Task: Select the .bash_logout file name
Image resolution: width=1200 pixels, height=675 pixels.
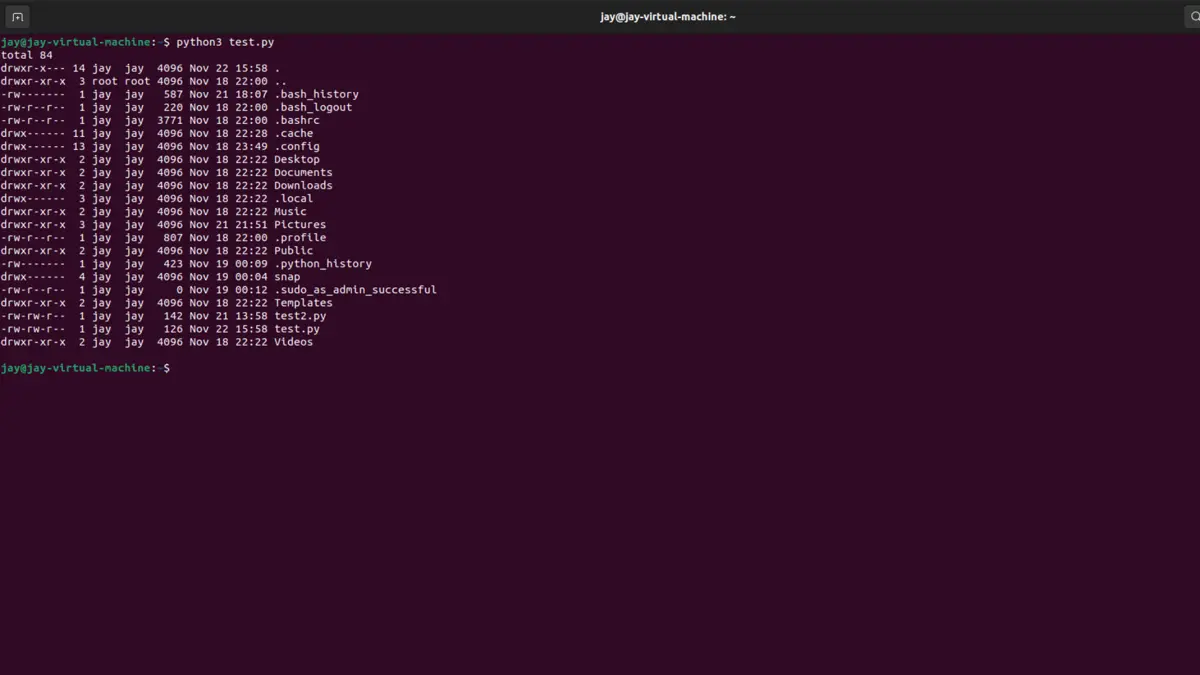Action: point(313,107)
